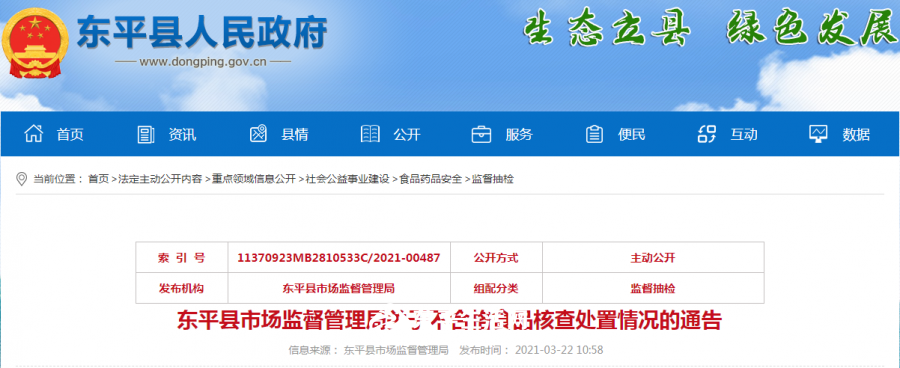Screen dimensions: 900x368
Task: Go to 首页 in the breadcrumb
Action: click(x=98, y=179)
